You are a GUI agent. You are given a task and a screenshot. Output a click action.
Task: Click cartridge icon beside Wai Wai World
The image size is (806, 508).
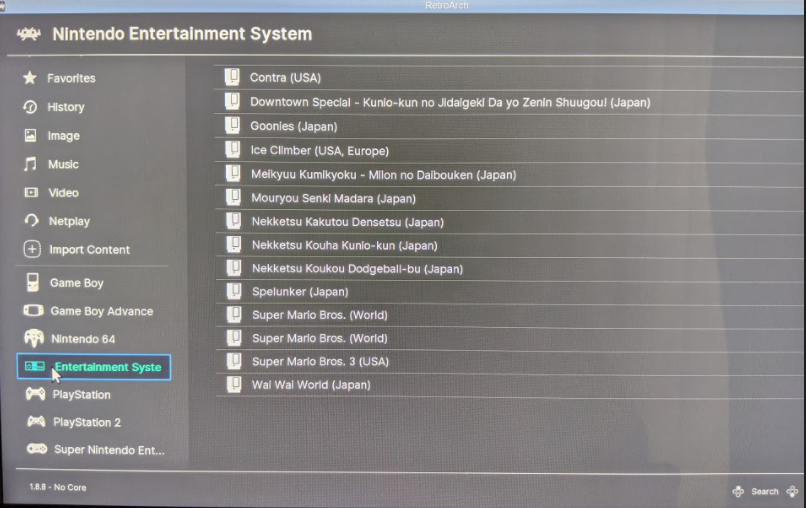234,384
